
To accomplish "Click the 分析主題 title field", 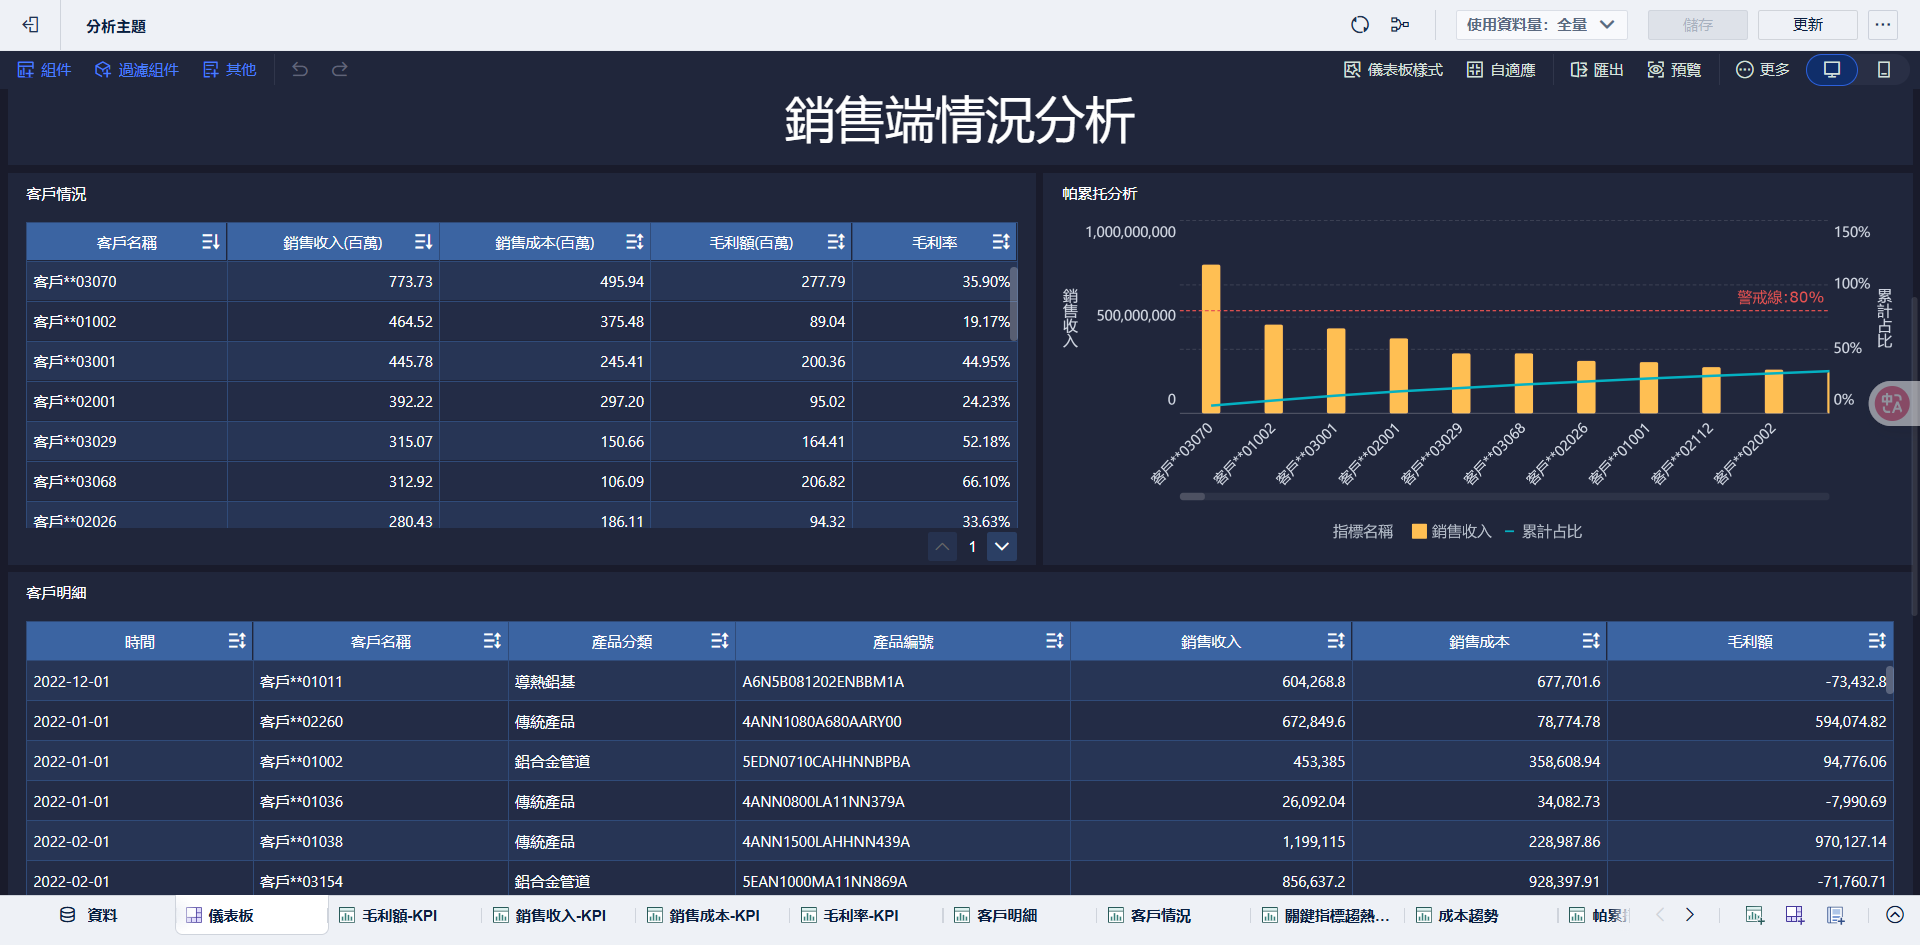I will tap(116, 26).
